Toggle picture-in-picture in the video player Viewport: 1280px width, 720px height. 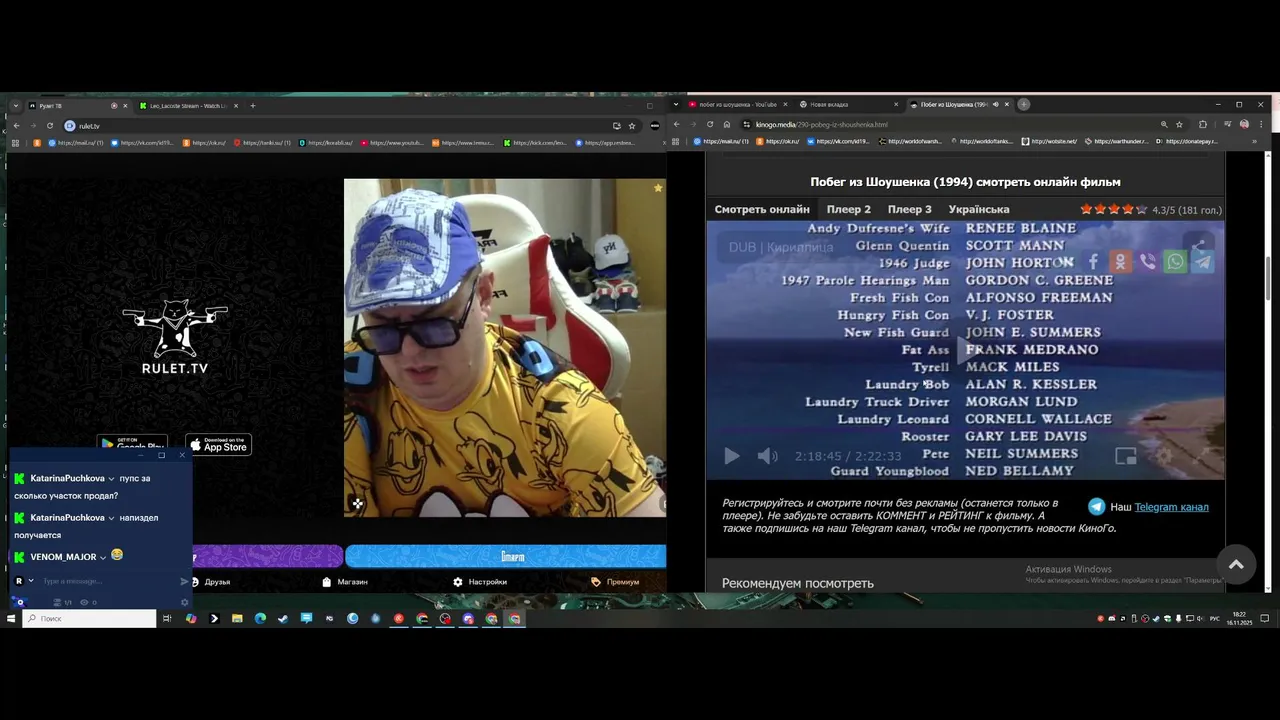[1126, 456]
